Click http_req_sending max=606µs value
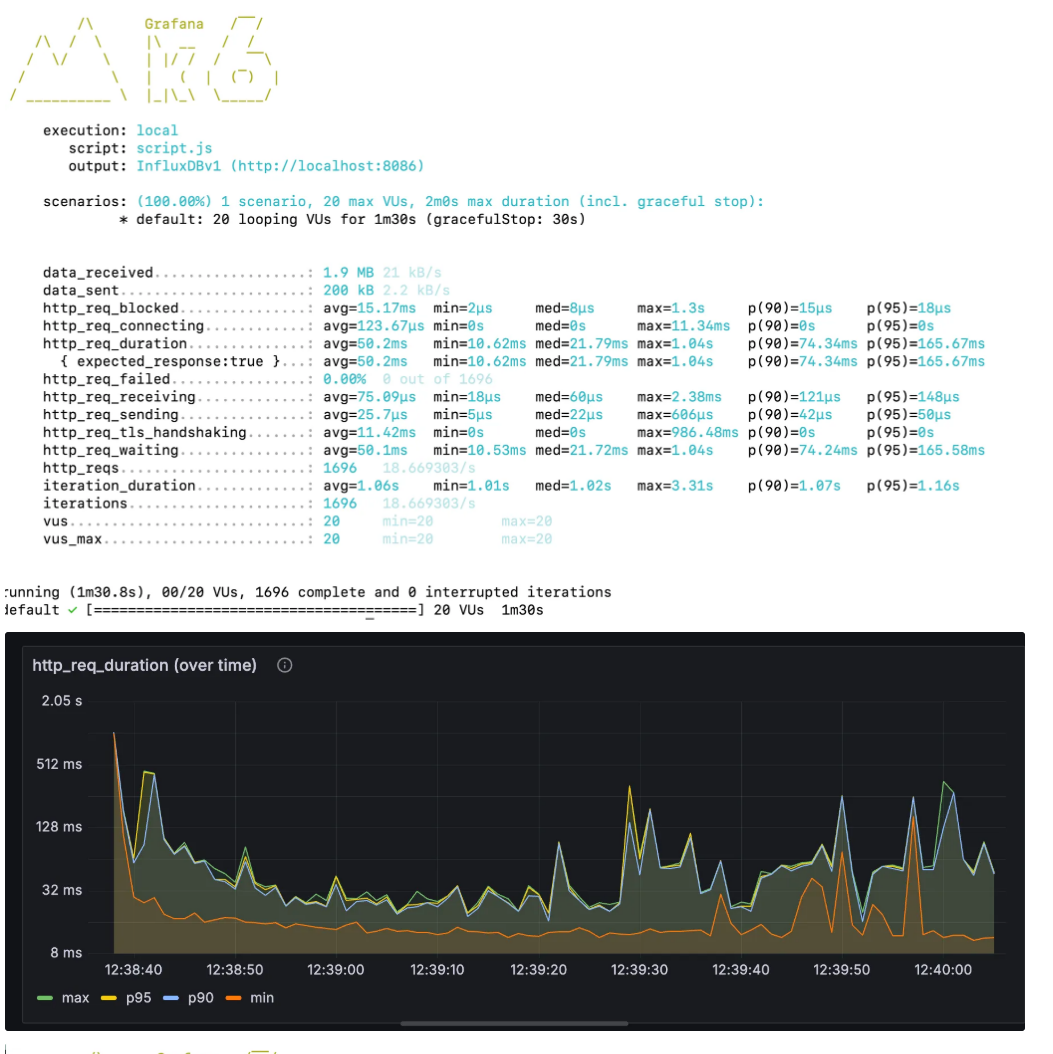This screenshot has width=1053, height=1054. (675, 415)
